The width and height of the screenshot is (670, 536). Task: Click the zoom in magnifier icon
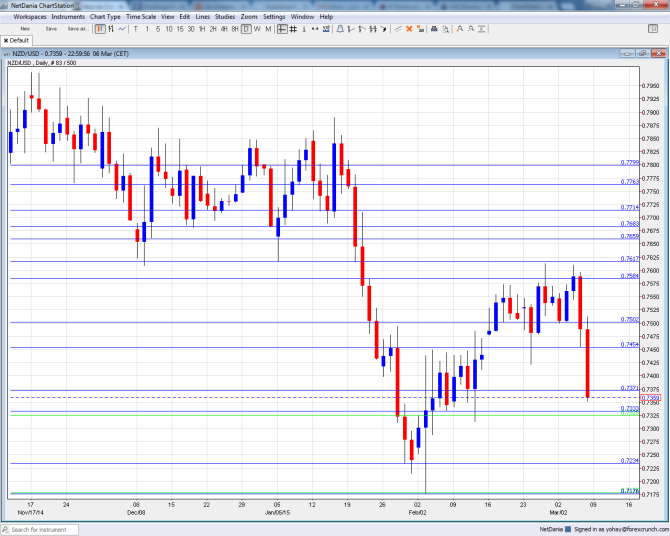(460, 29)
